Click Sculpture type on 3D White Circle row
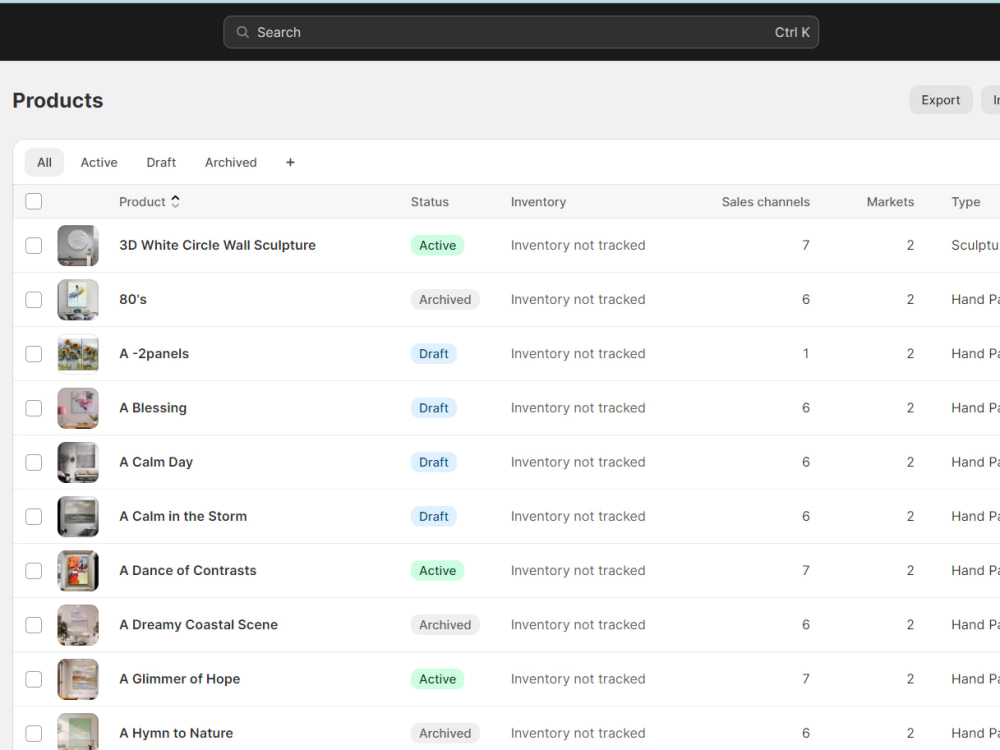This screenshot has height=750, width=1000. tap(975, 246)
